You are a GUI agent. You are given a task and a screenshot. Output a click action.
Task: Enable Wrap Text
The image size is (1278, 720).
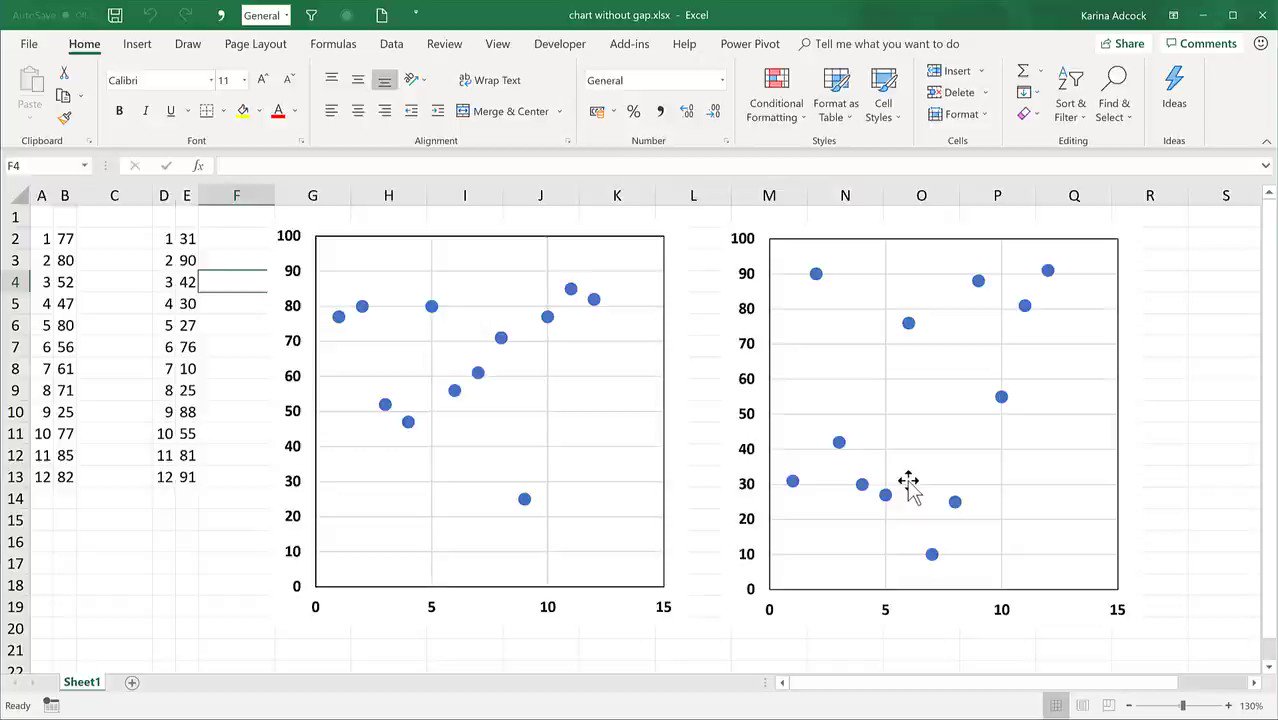[x=489, y=80]
